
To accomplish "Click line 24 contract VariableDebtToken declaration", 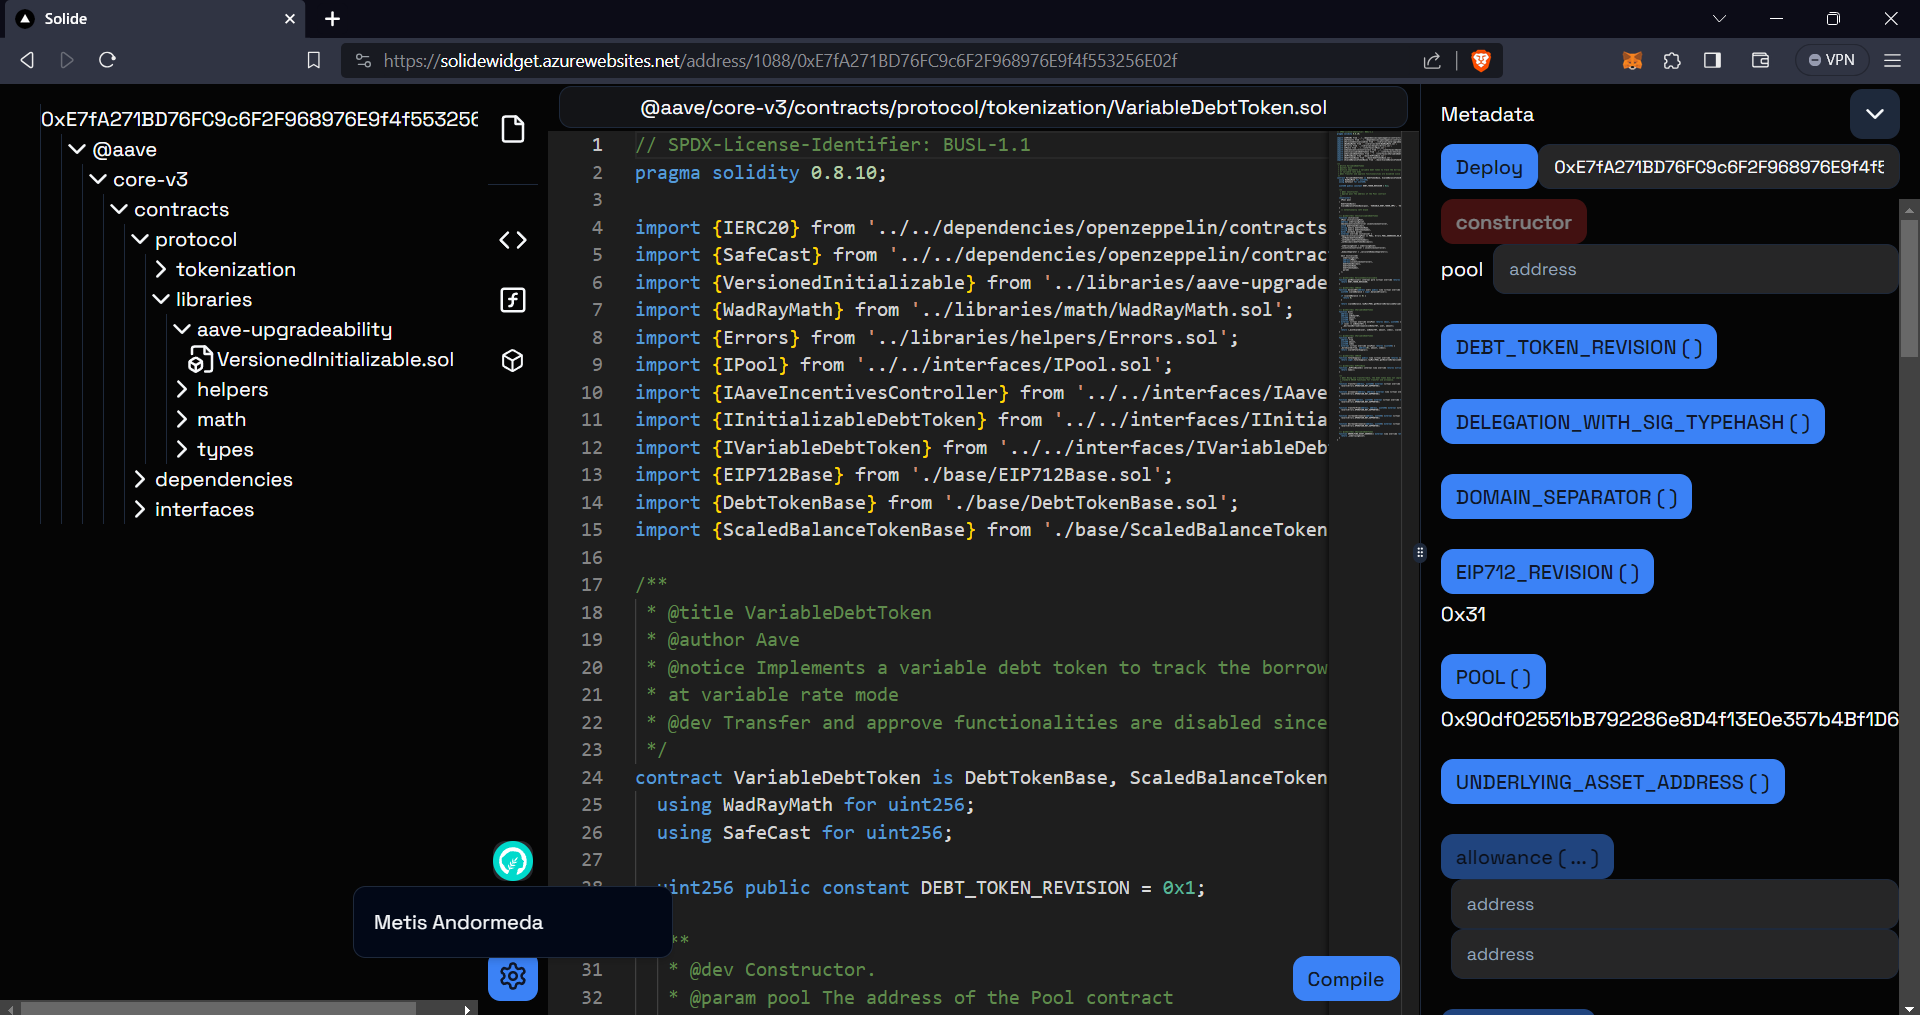I will (981, 777).
